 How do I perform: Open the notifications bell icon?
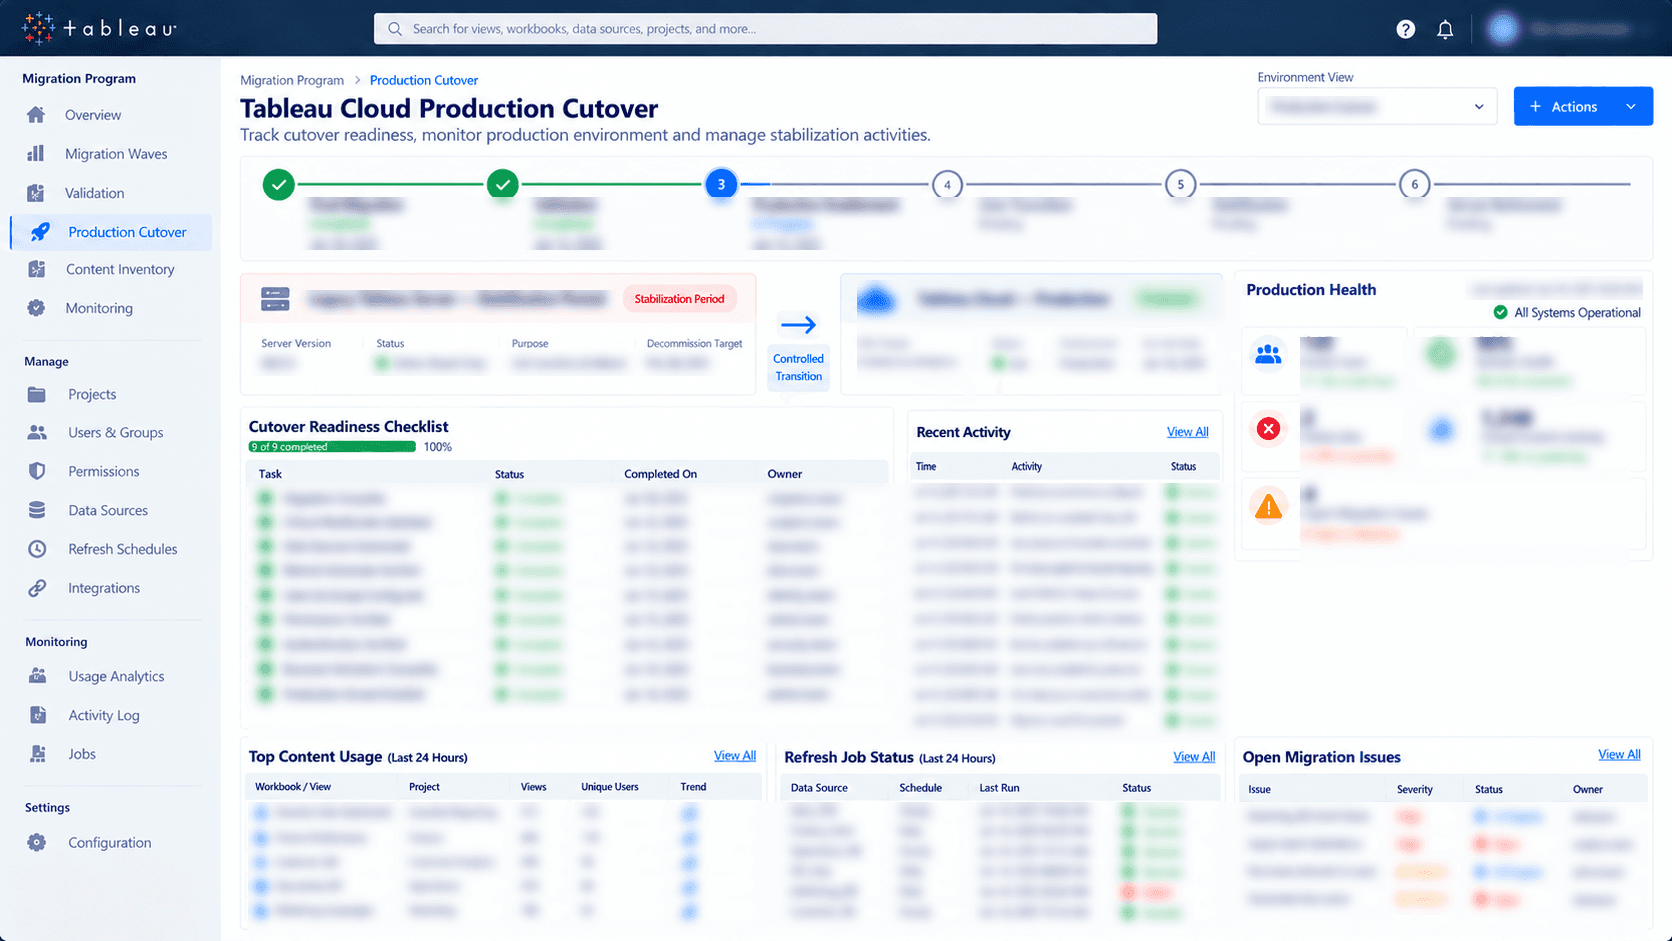point(1445,29)
